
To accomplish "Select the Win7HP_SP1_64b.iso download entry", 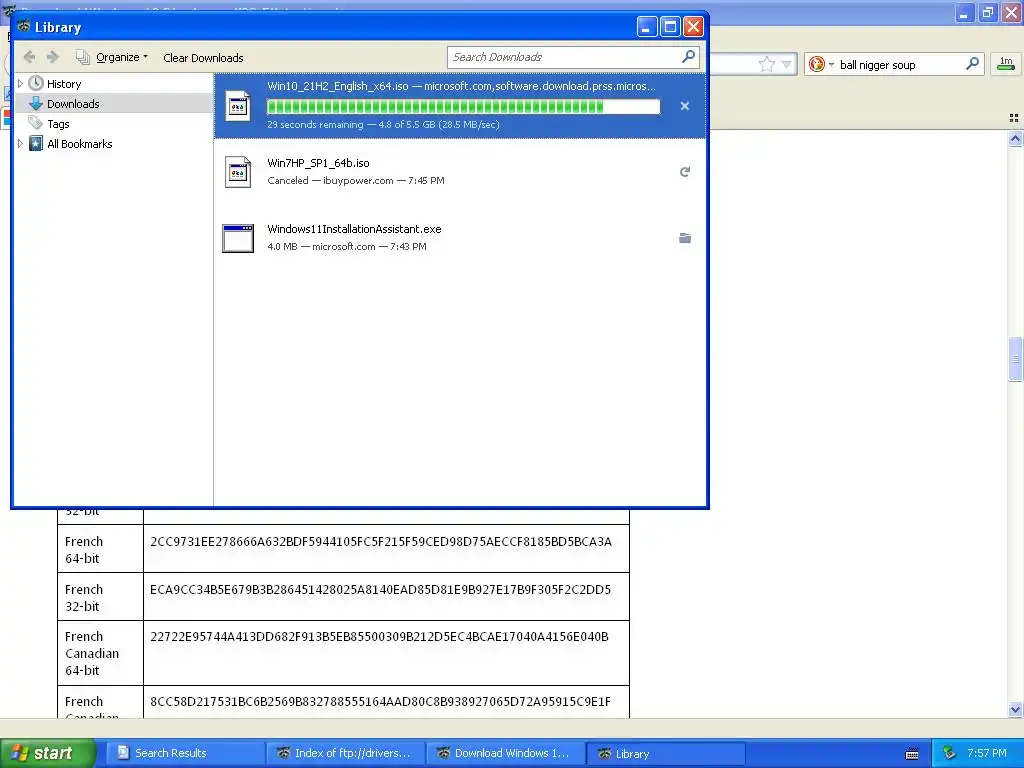I will pyautogui.click(x=460, y=172).
